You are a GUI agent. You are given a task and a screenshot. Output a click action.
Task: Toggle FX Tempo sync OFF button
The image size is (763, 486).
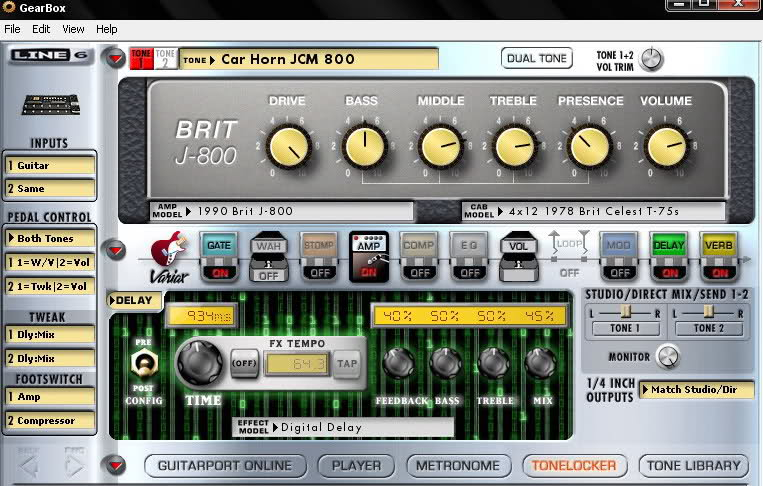(x=244, y=363)
